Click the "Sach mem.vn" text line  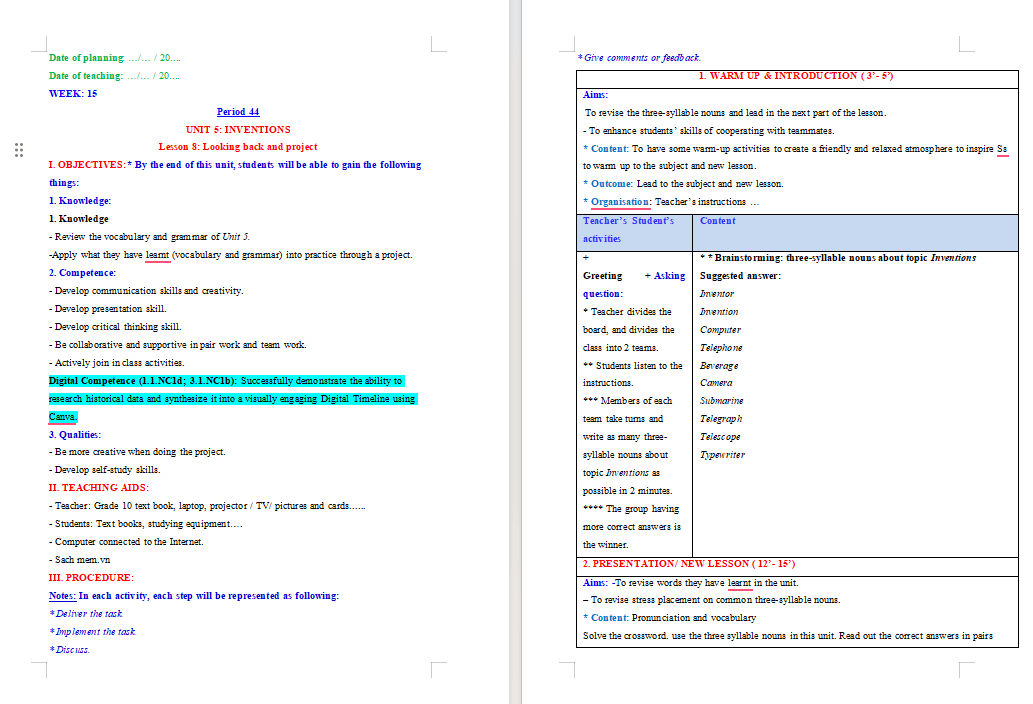point(80,560)
